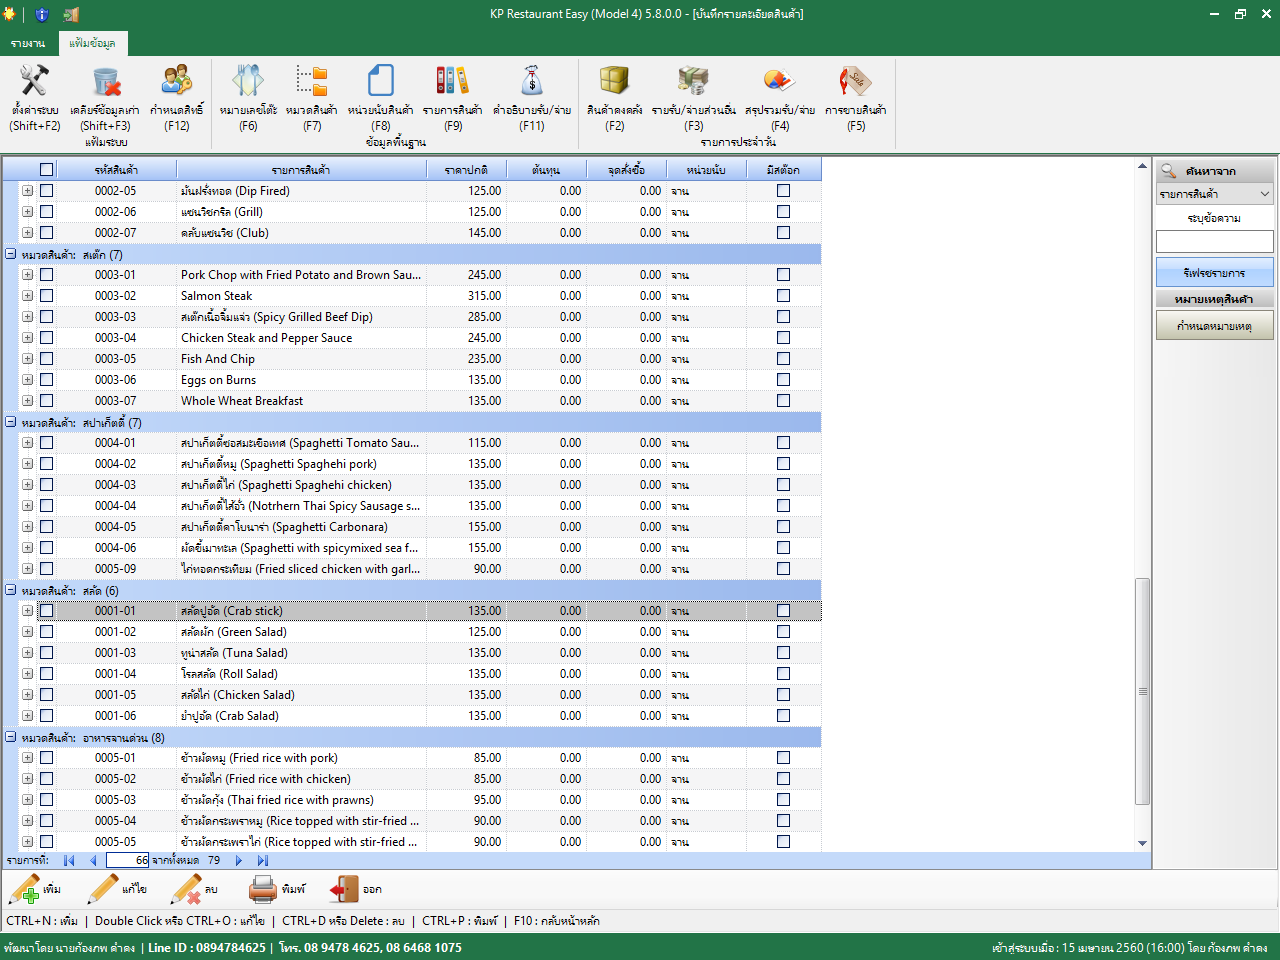This screenshot has height=960, width=1280.
Task: Toggle stock checkbox for Tuna Salad row
Action: click(783, 653)
